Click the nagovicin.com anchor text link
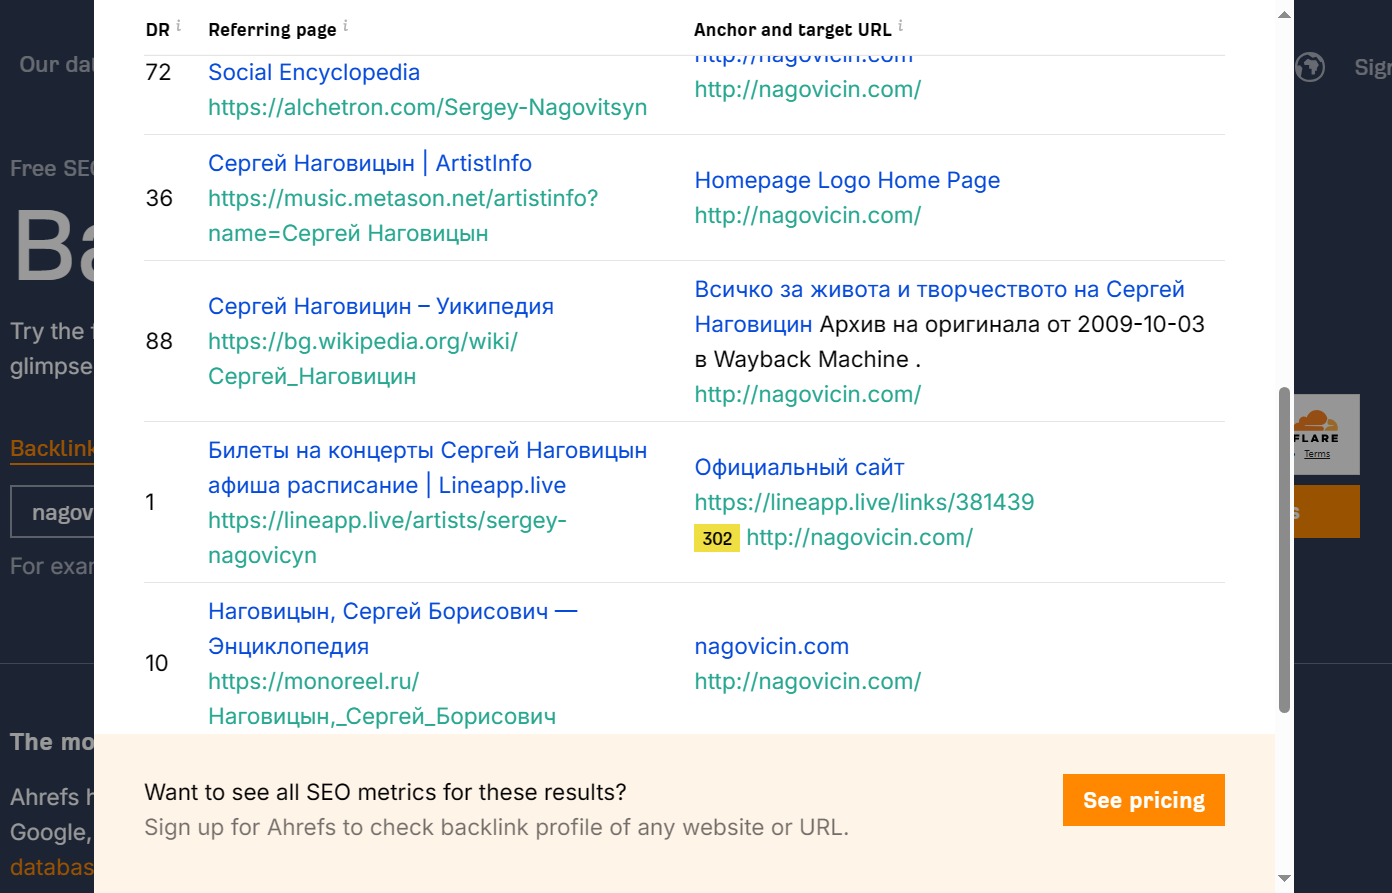Viewport: 1392px width, 893px height. point(772,646)
